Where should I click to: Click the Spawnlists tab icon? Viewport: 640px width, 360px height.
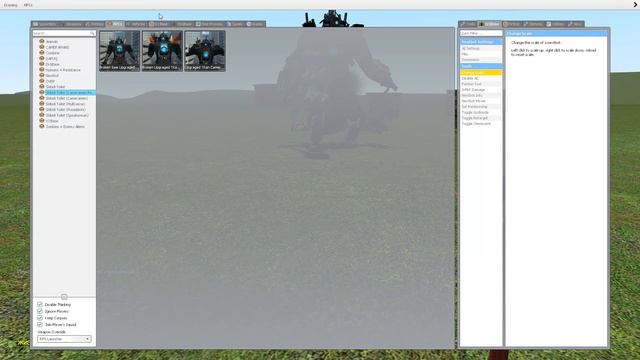[x=36, y=24]
